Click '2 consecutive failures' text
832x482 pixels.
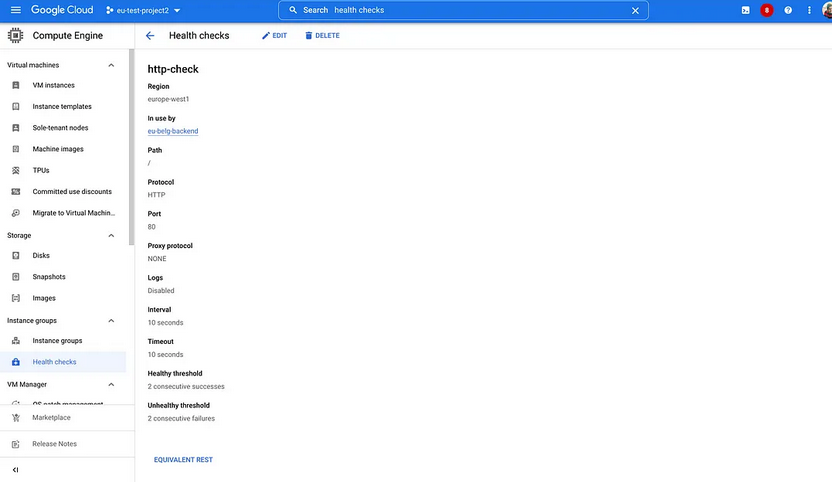point(181,418)
